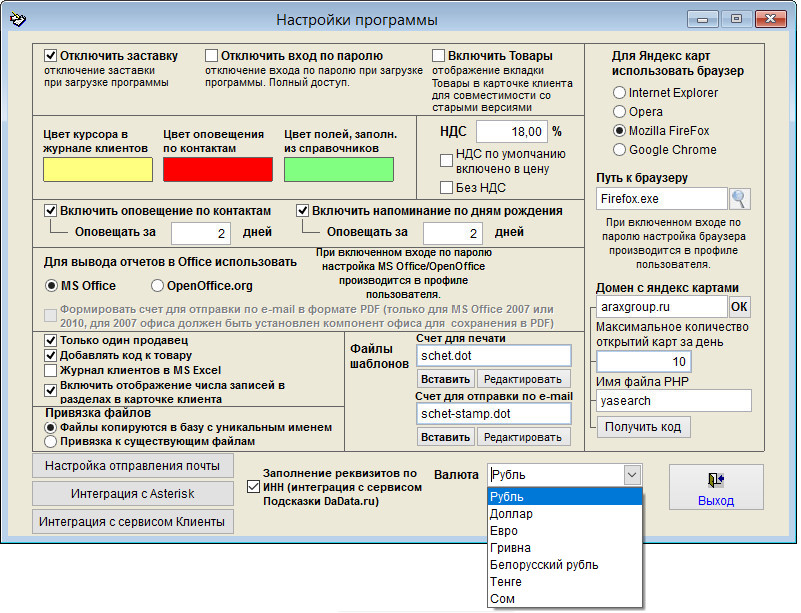801x613 pixels.
Task: Choose Гривна in currency list
Action: click(565, 548)
